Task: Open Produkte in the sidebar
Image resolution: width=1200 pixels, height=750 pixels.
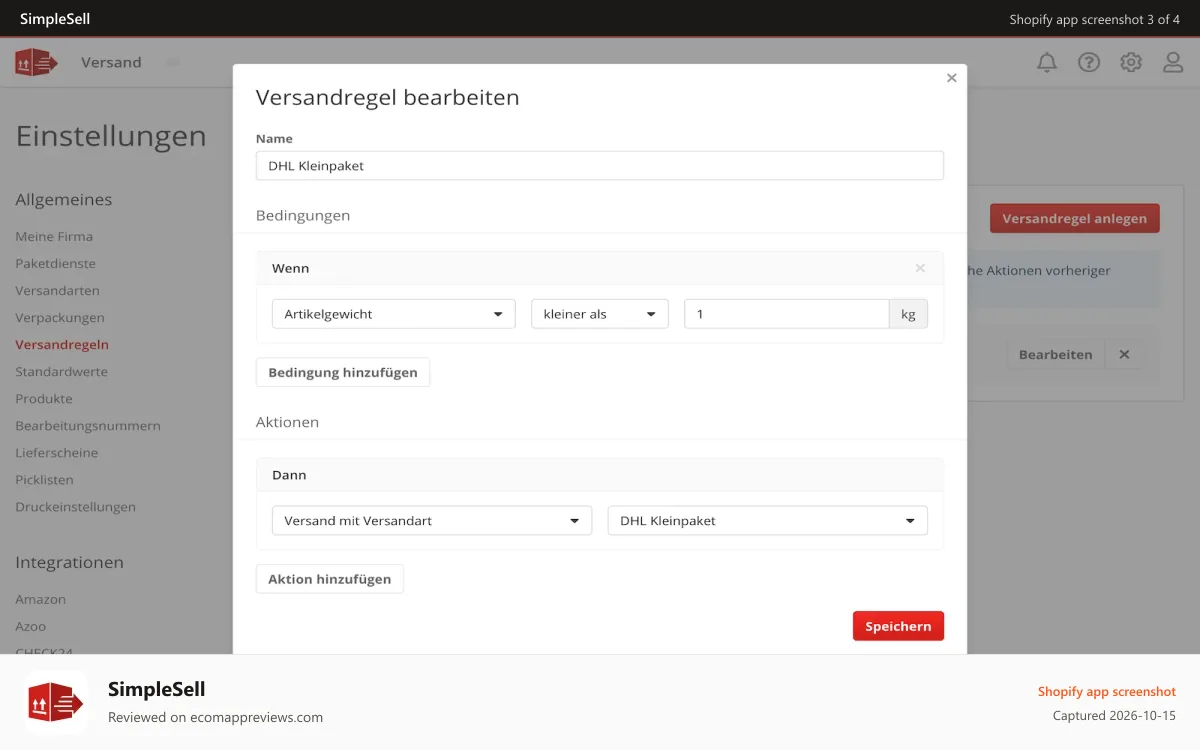Action: 44,399
